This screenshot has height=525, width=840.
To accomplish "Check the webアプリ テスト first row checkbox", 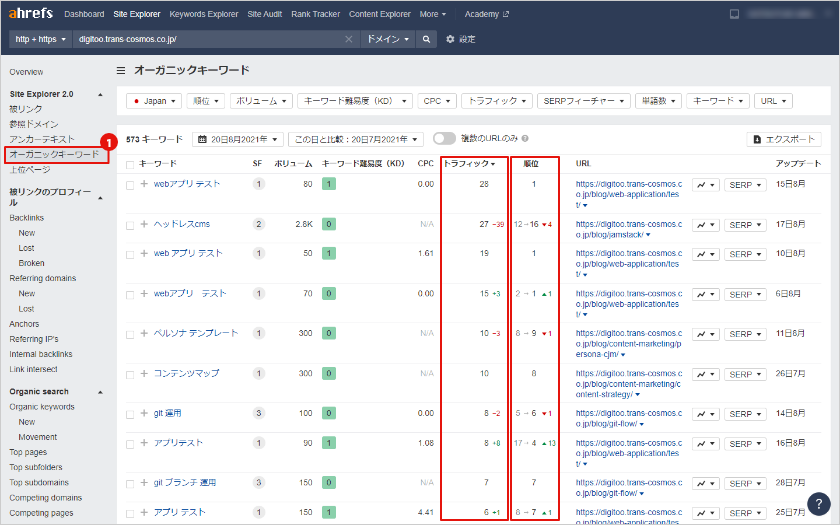I will pos(130,185).
